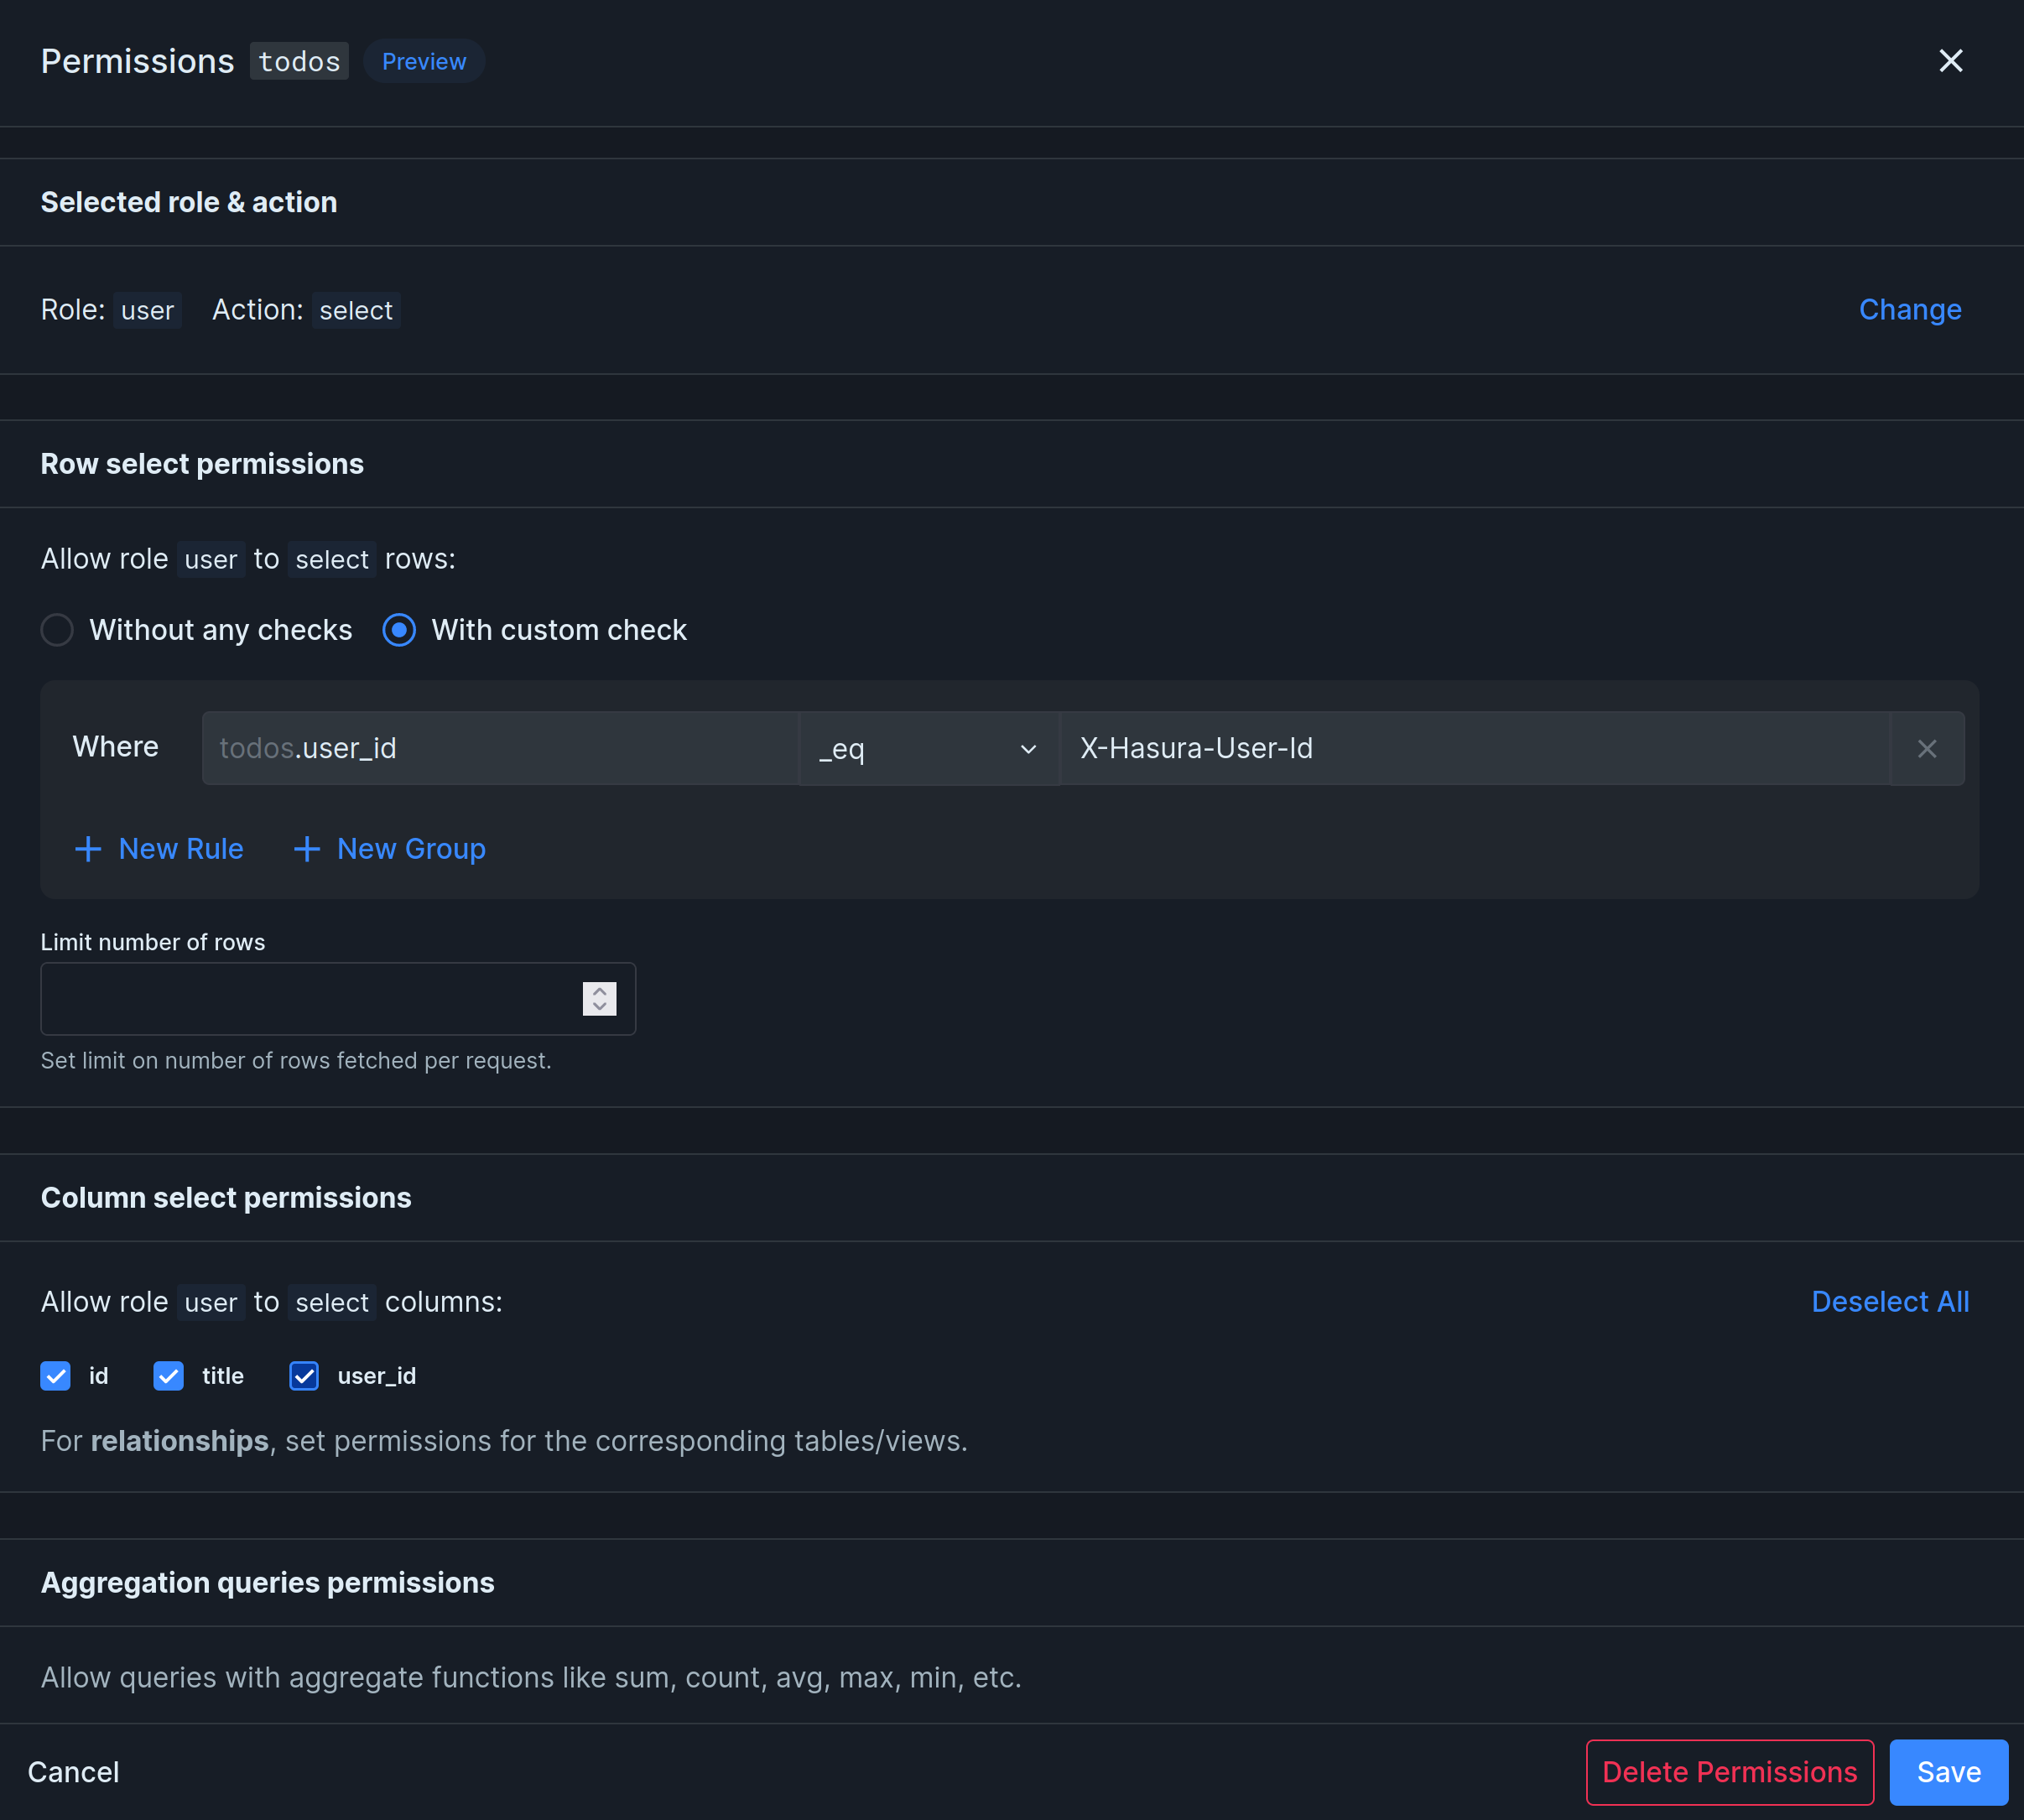2024x1820 pixels.
Task: Close the Permissions dialog
Action: click(1951, 60)
